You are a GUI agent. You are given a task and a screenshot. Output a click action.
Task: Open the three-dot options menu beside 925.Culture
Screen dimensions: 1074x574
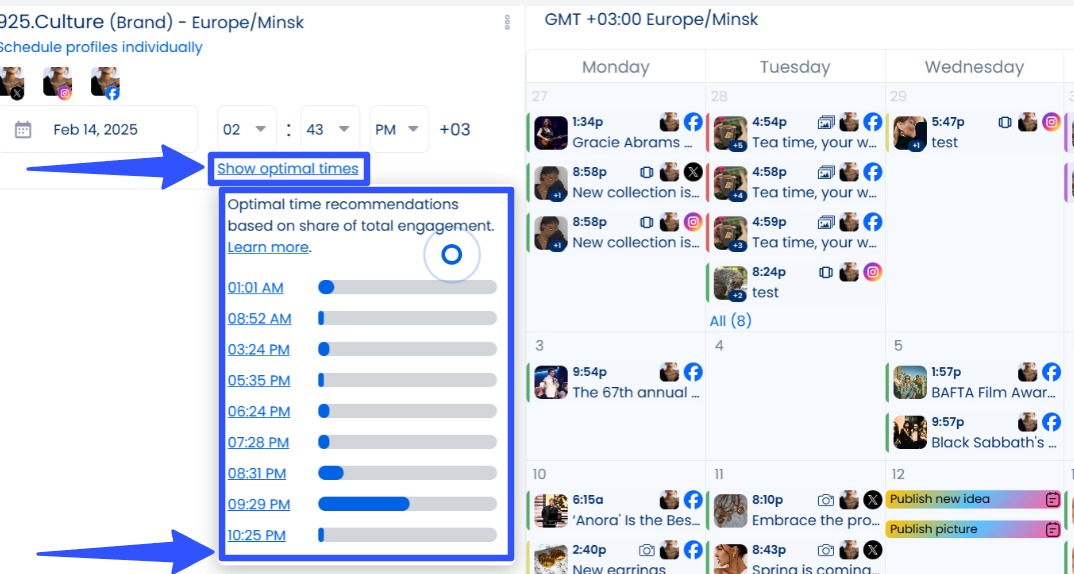pyautogui.click(x=507, y=22)
